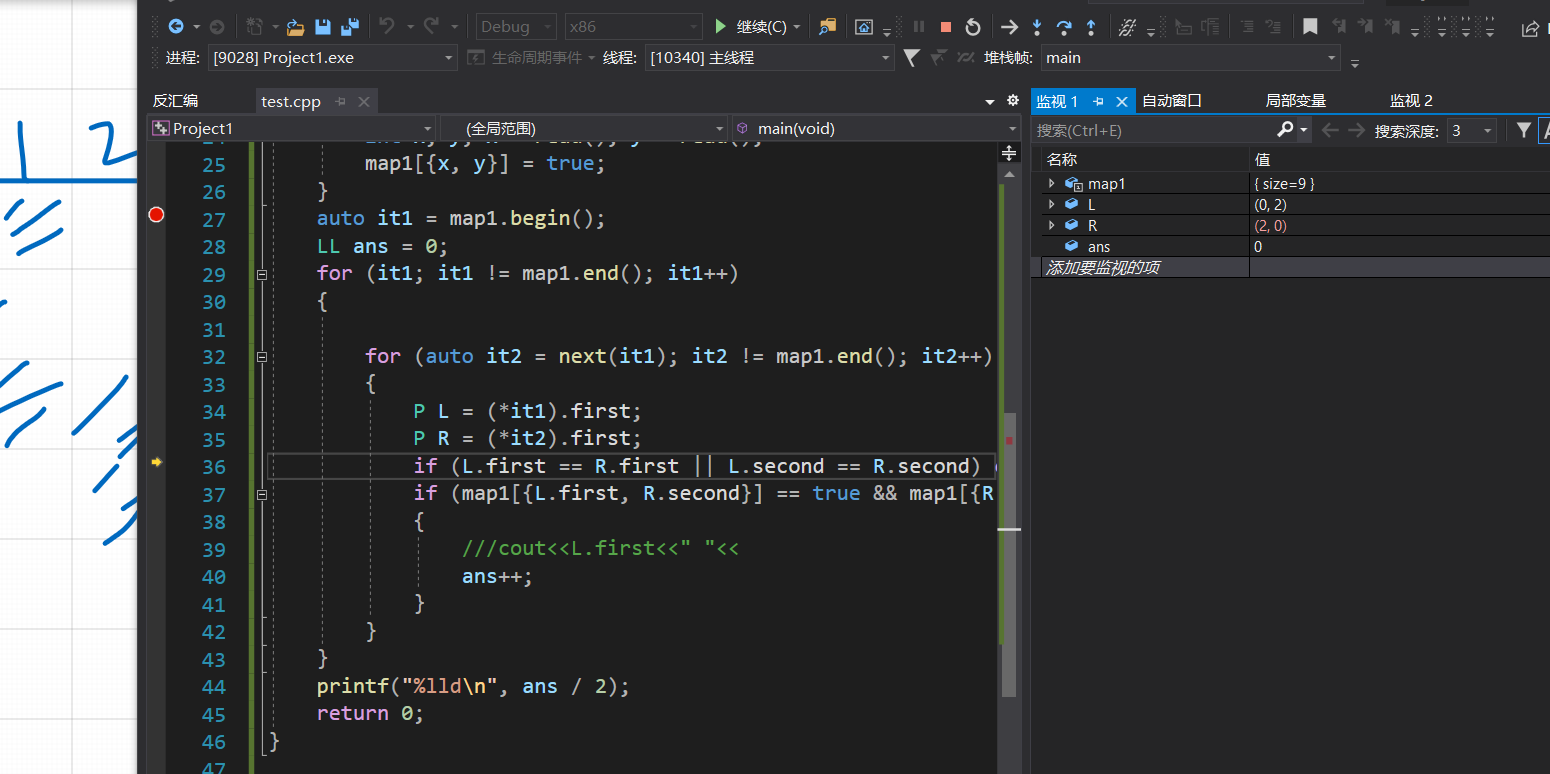Click the Live Share icon
The height and width of the screenshot is (774, 1550).
point(1530,28)
